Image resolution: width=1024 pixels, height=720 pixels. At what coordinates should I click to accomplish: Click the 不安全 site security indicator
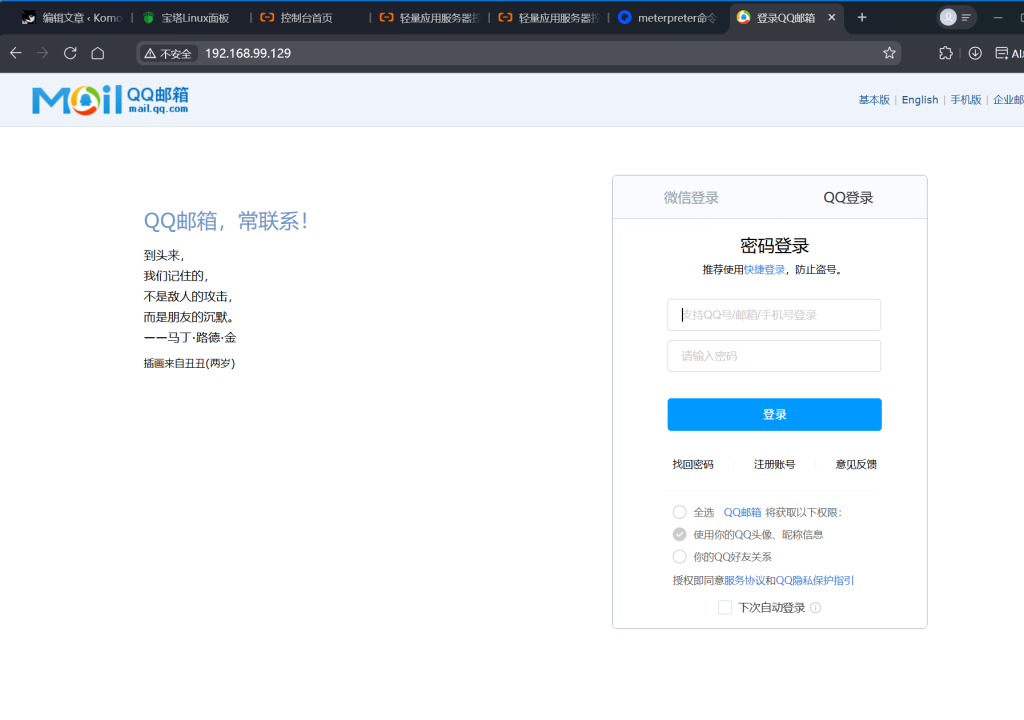pos(168,53)
